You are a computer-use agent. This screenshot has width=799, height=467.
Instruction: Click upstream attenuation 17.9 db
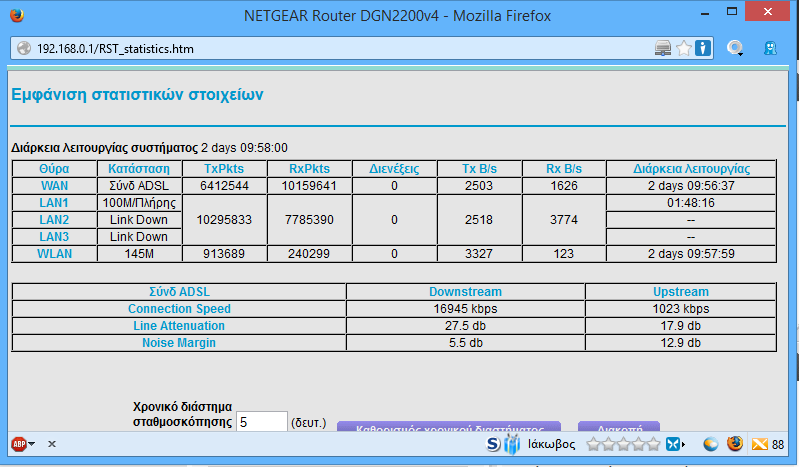click(x=681, y=326)
